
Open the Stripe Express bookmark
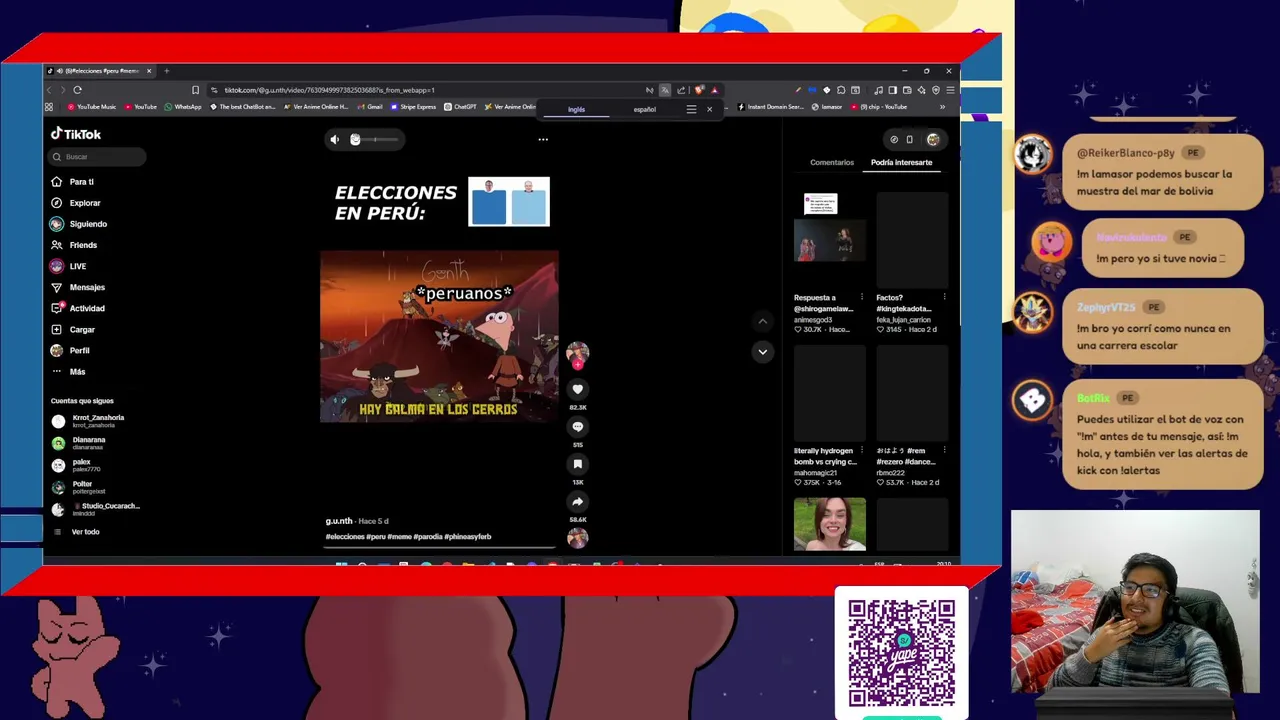[414, 107]
